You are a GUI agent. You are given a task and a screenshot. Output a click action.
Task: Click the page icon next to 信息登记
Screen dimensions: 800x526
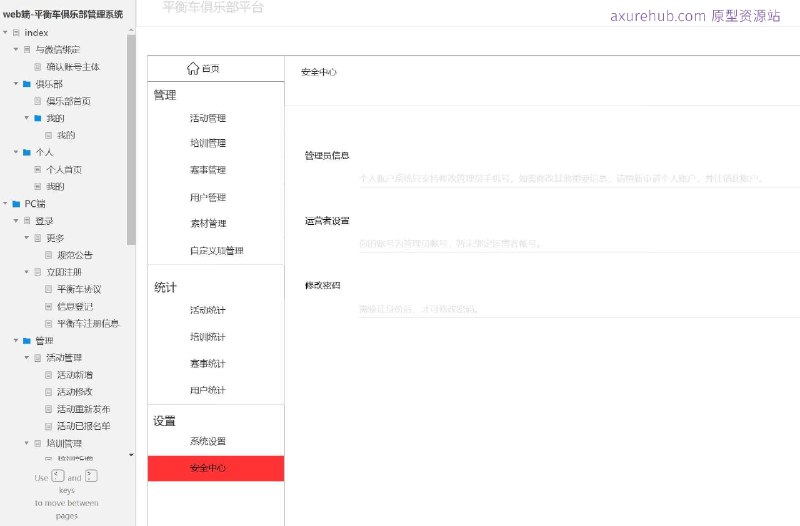[x=48, y=306]
